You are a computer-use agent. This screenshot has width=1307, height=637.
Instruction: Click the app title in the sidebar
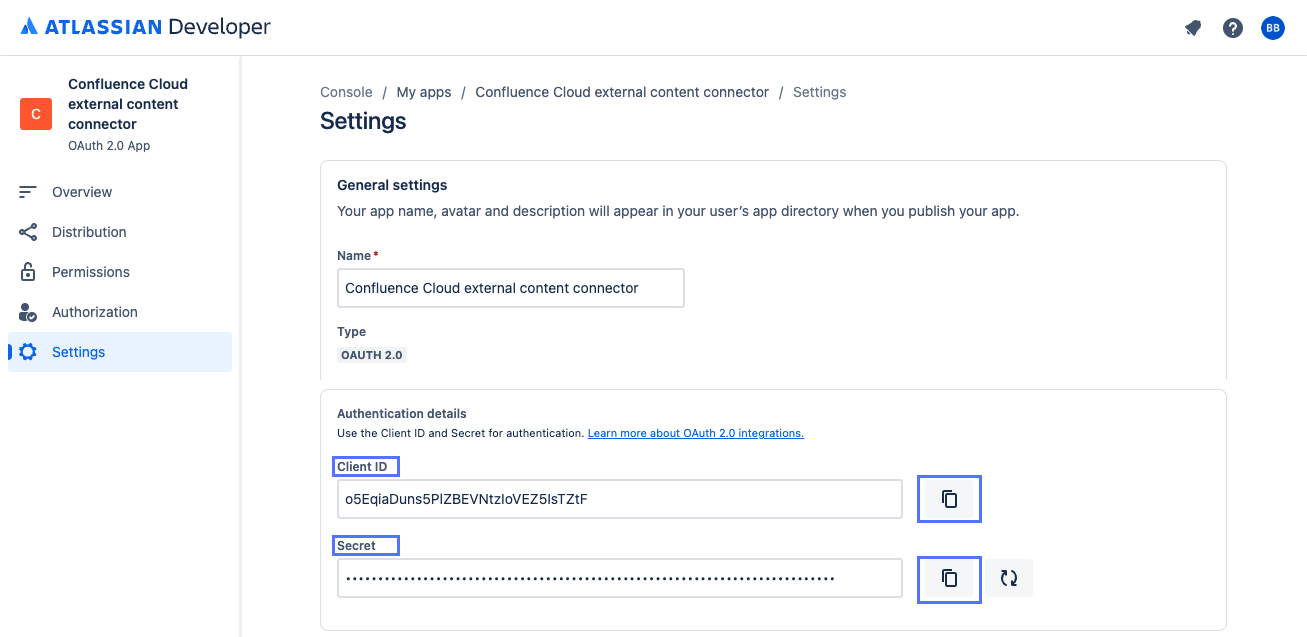[128, 104]
